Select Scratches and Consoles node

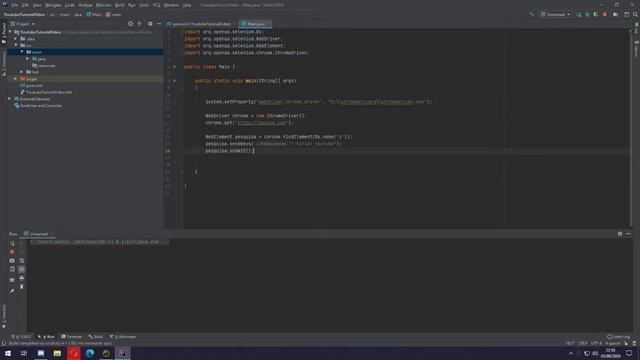(x=38, y=106)
